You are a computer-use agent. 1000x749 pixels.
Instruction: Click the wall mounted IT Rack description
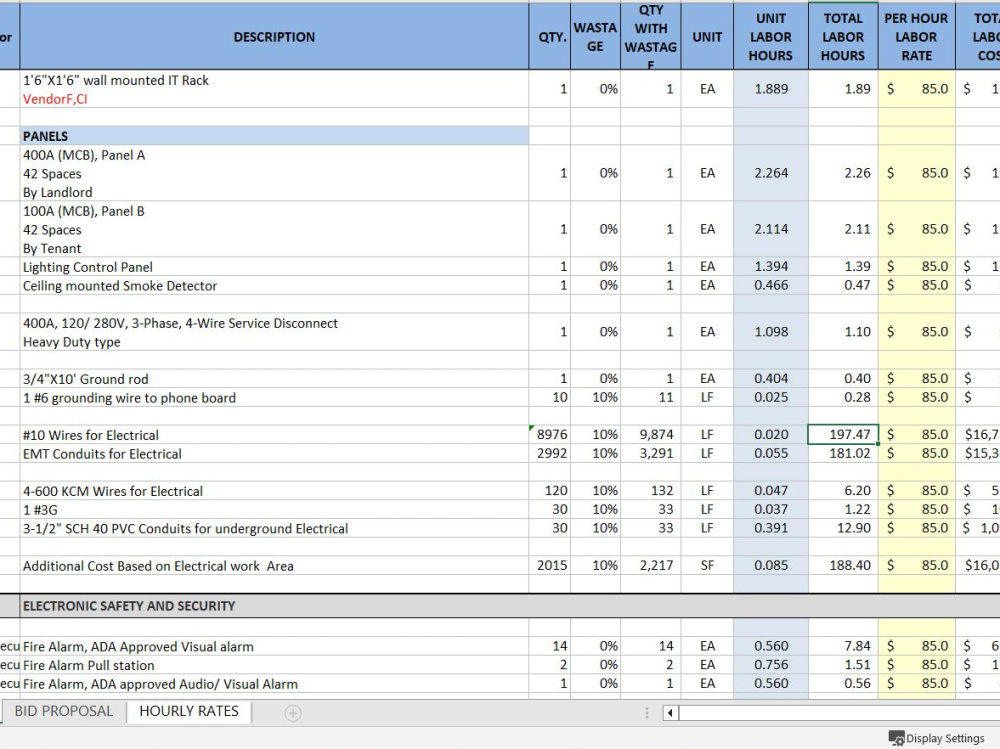[x=274, y=89]
